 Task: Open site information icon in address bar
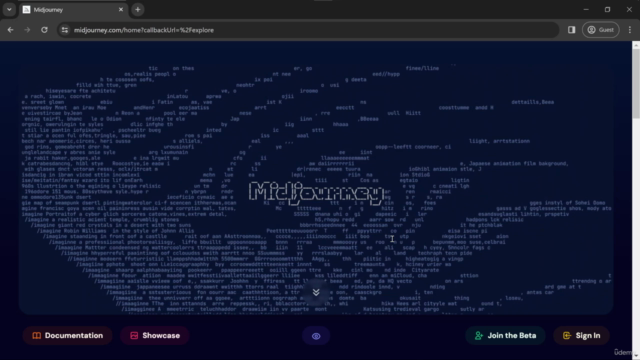65,30
